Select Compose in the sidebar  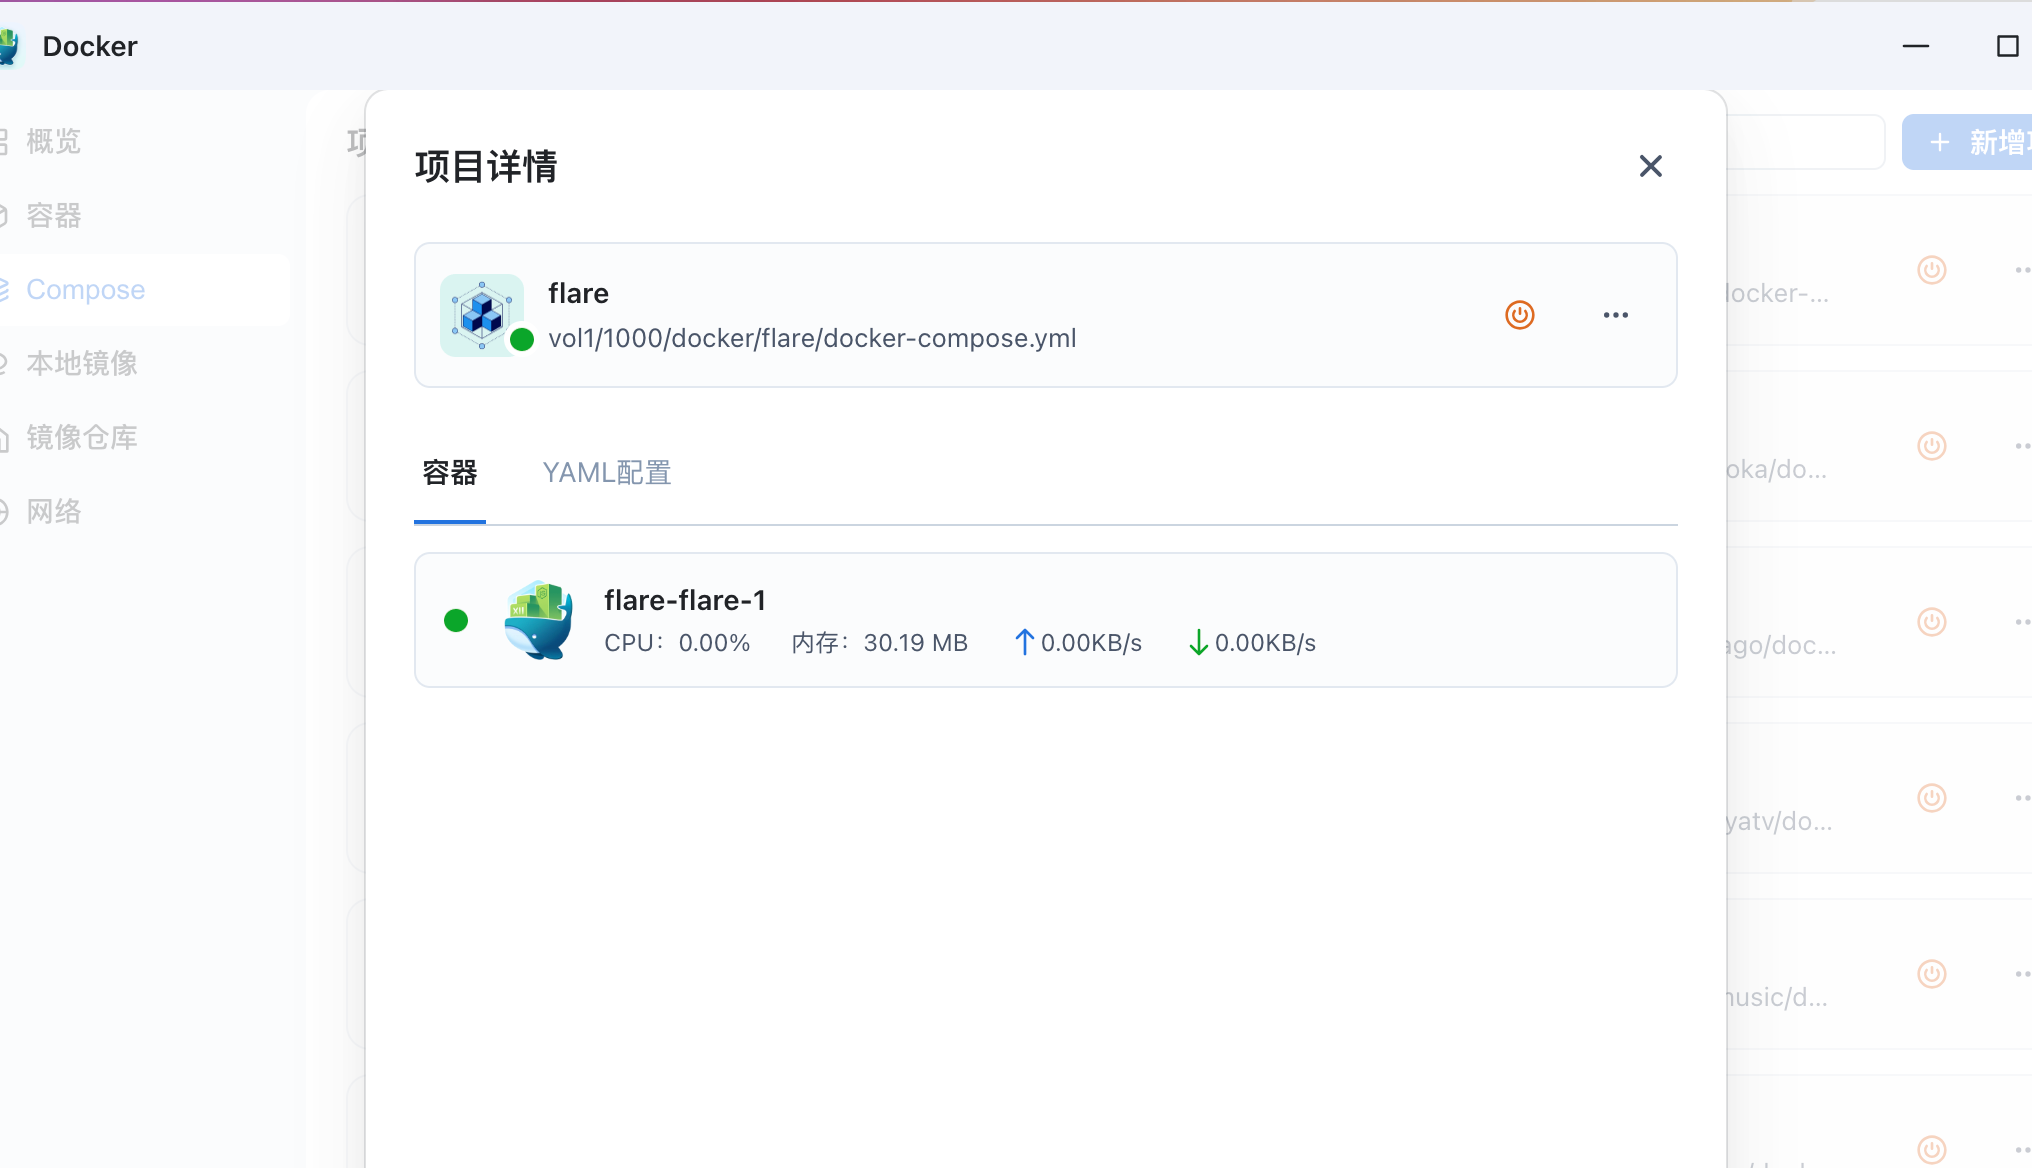point(86,290)
